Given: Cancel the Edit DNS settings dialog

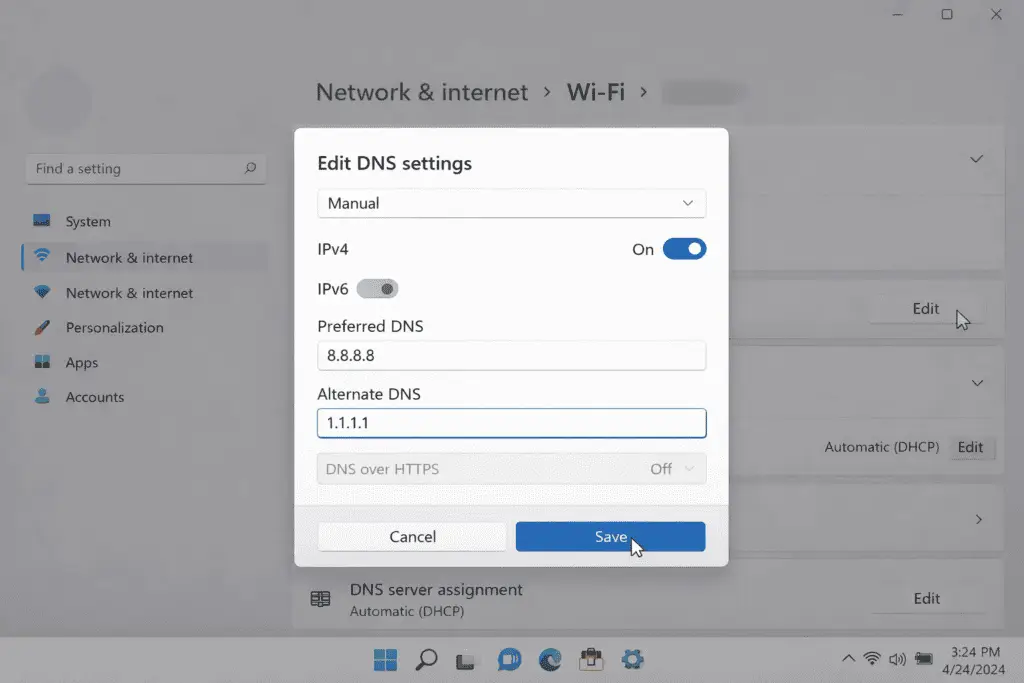Looking at the screenshot, I should 412,537.
